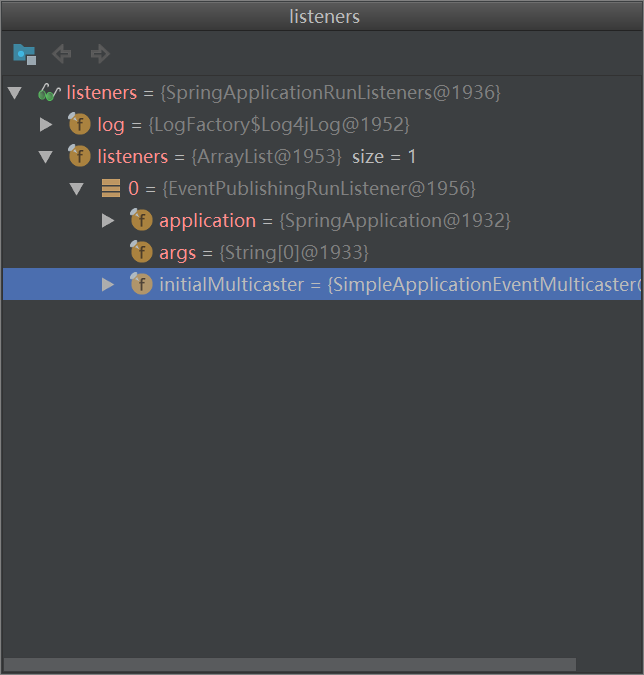Select the String[0]@1933 value
Viewport: 644px width, 675px height.
click(294, 252)
